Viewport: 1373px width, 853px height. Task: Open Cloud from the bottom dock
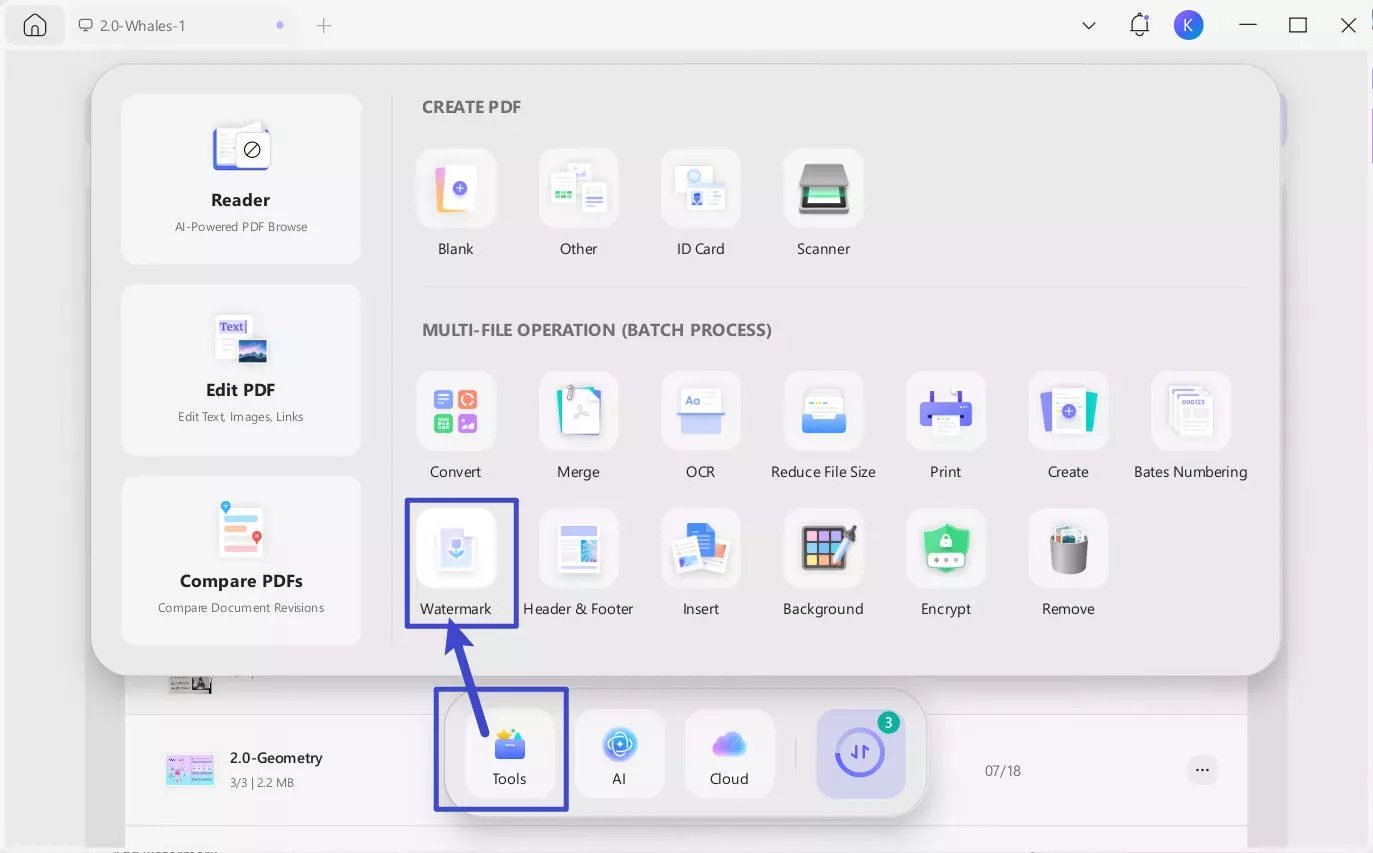[x=729, y=753]
